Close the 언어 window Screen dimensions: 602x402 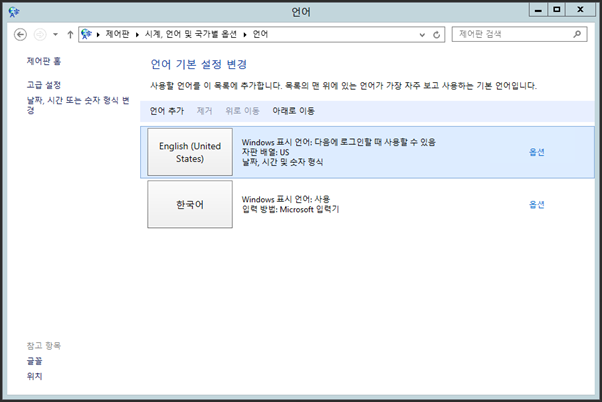580,10
